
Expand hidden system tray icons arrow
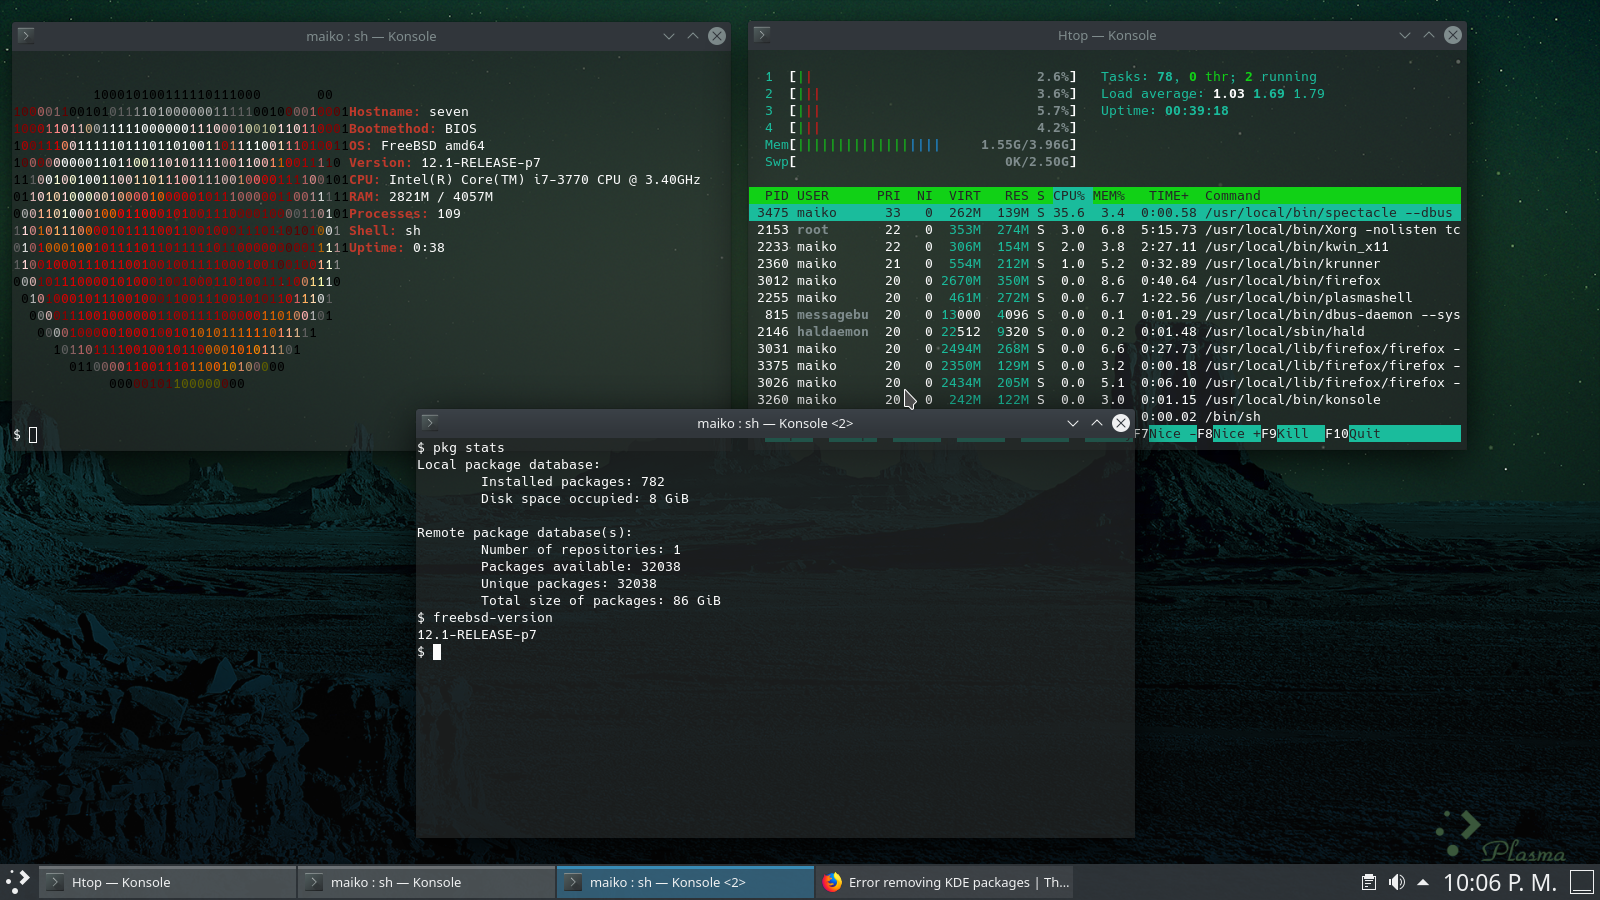point(1423,882)
